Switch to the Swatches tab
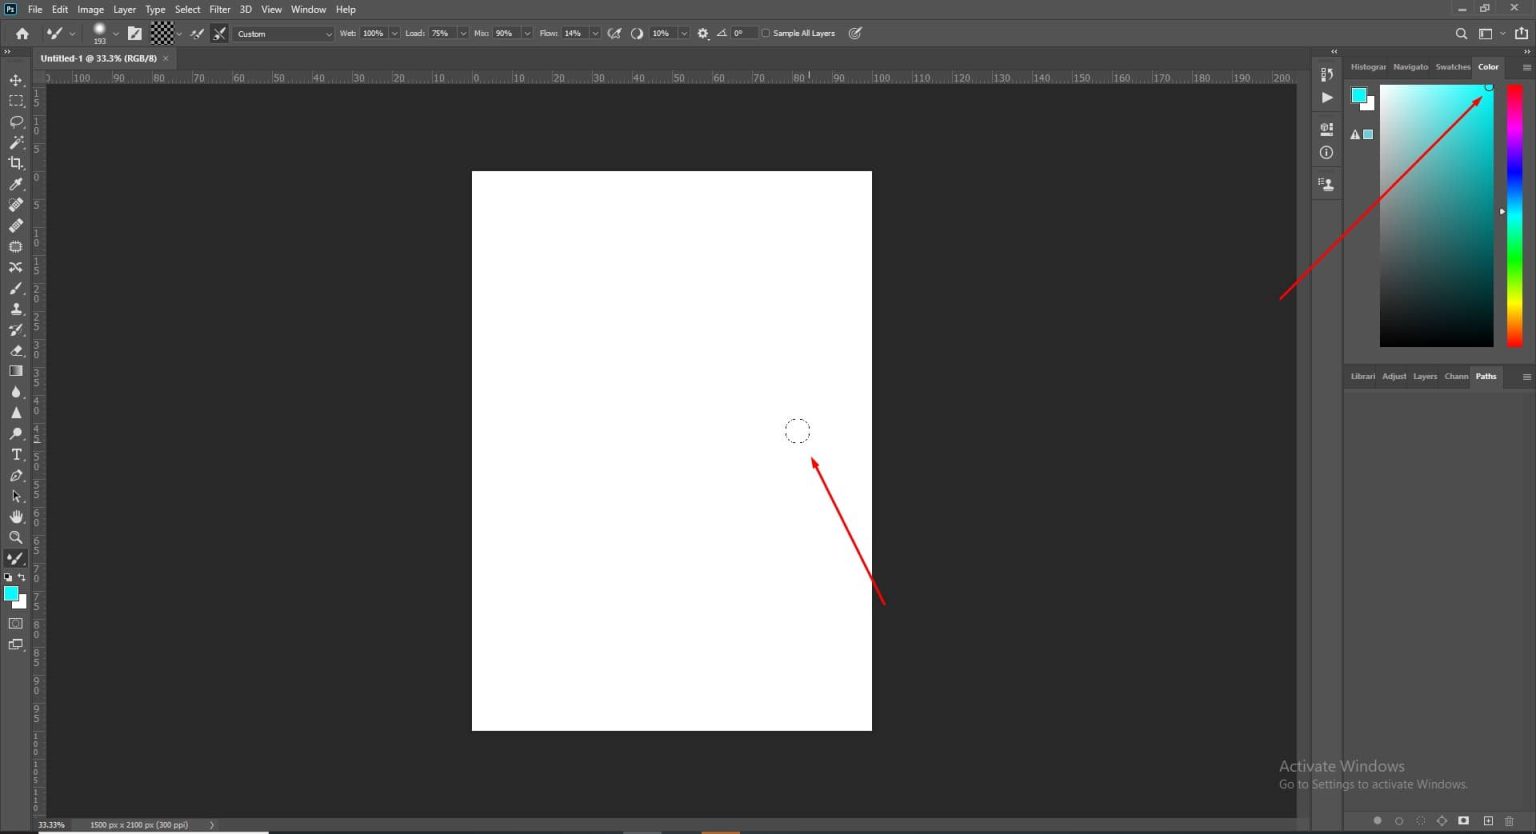Viewport: 1536px width, 834px height. point(1452,67)
